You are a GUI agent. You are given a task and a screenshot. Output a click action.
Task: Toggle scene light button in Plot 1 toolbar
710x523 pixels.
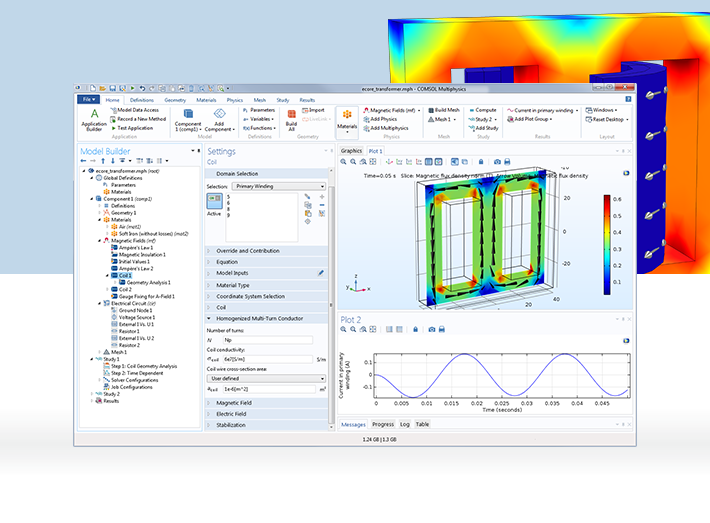tap(455, 162)
